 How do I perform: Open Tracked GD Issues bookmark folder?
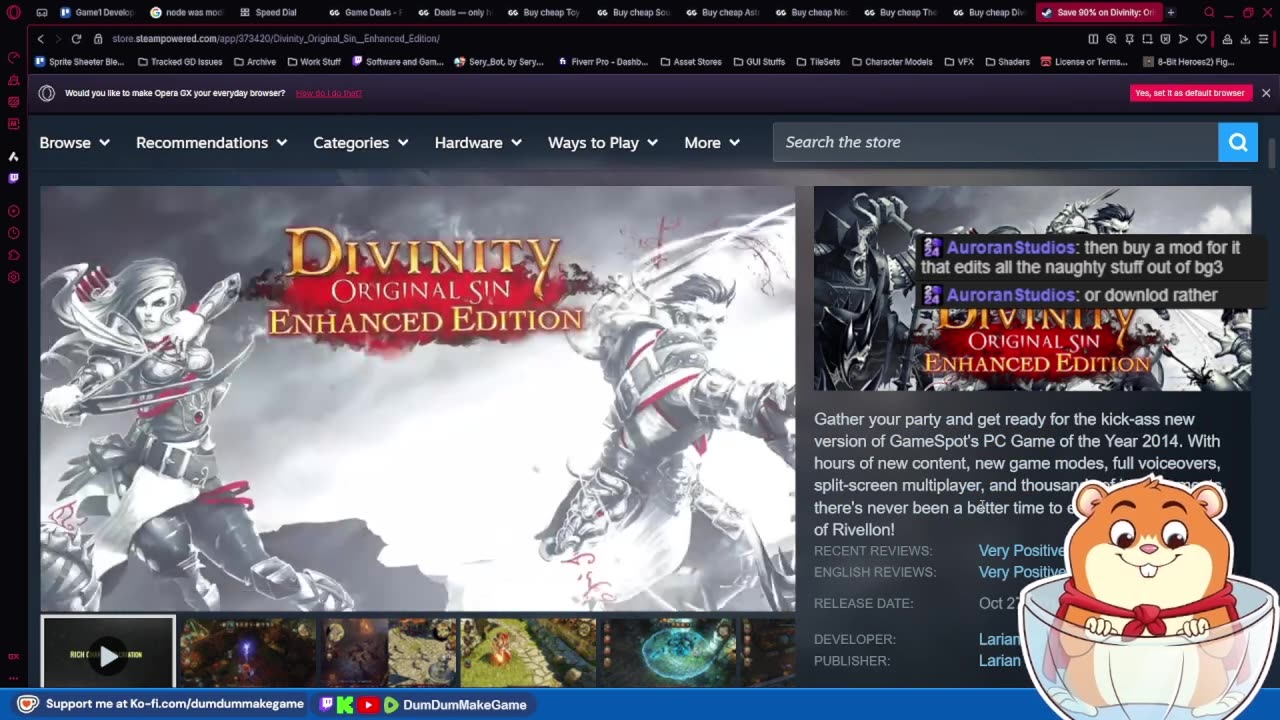(180, 62)
